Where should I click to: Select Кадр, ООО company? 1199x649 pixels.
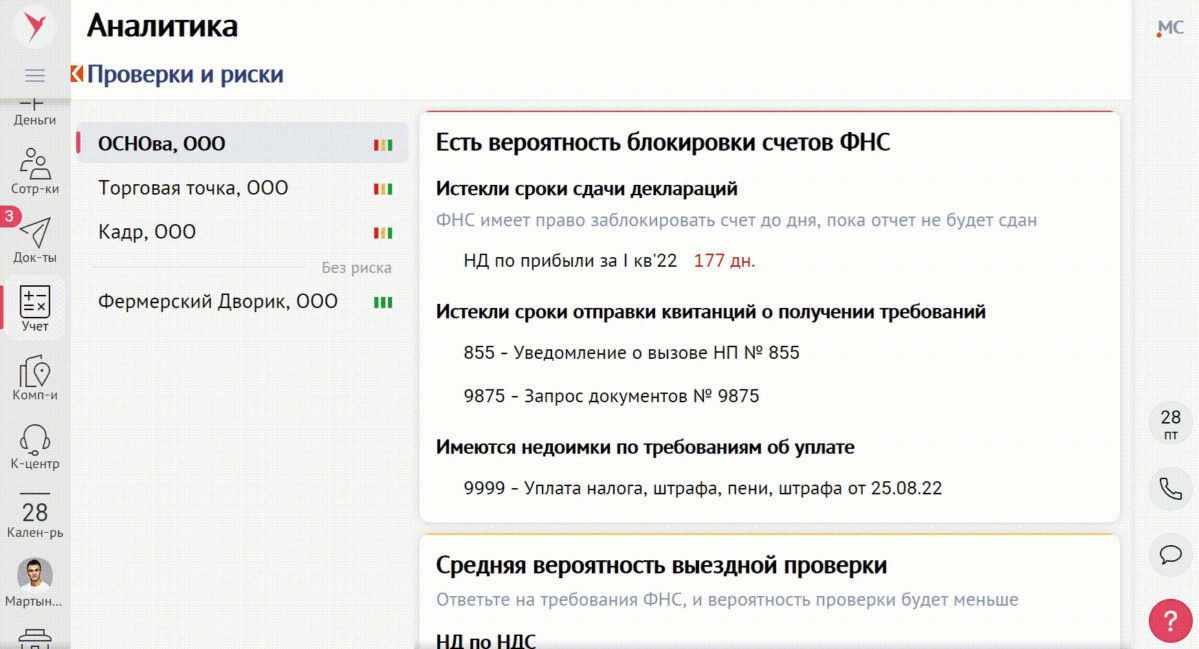coord(147,232)
